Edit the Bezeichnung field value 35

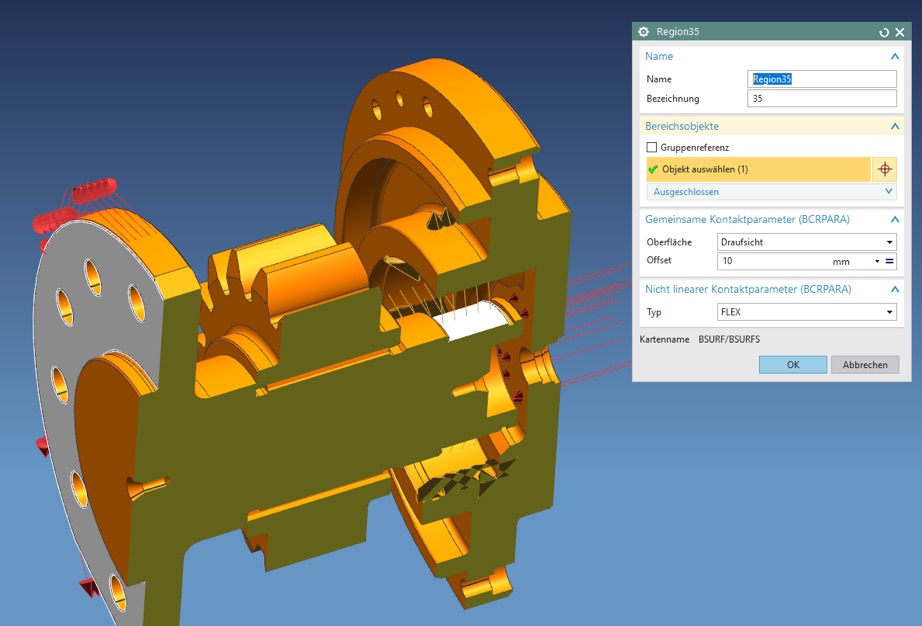(x=820, y=98)
